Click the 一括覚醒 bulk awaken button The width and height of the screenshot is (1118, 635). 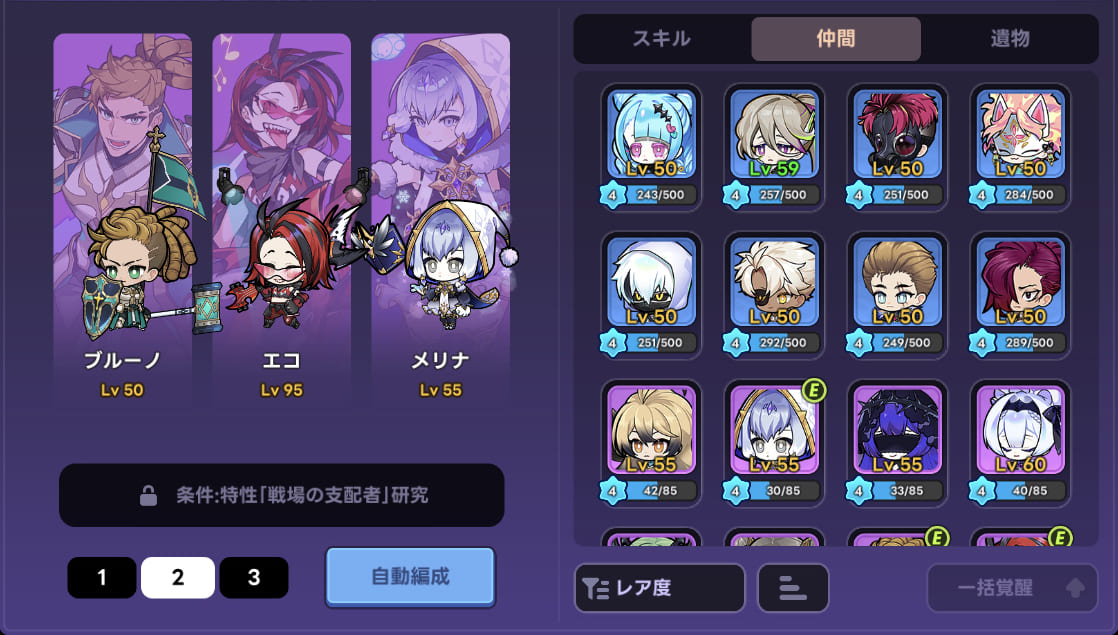[x=1012, y=588]
